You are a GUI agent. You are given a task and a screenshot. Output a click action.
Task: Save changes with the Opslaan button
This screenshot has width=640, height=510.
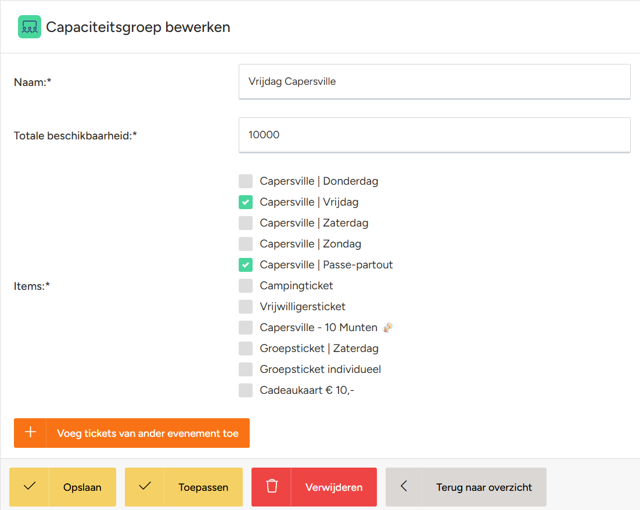tap(62, 487)
